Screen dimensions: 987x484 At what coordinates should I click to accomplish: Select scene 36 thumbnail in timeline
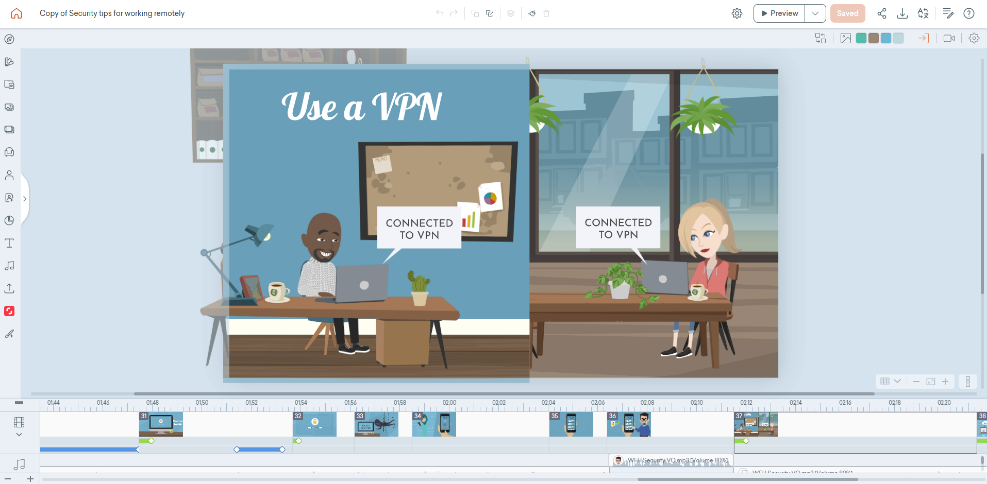click(629, 424)
